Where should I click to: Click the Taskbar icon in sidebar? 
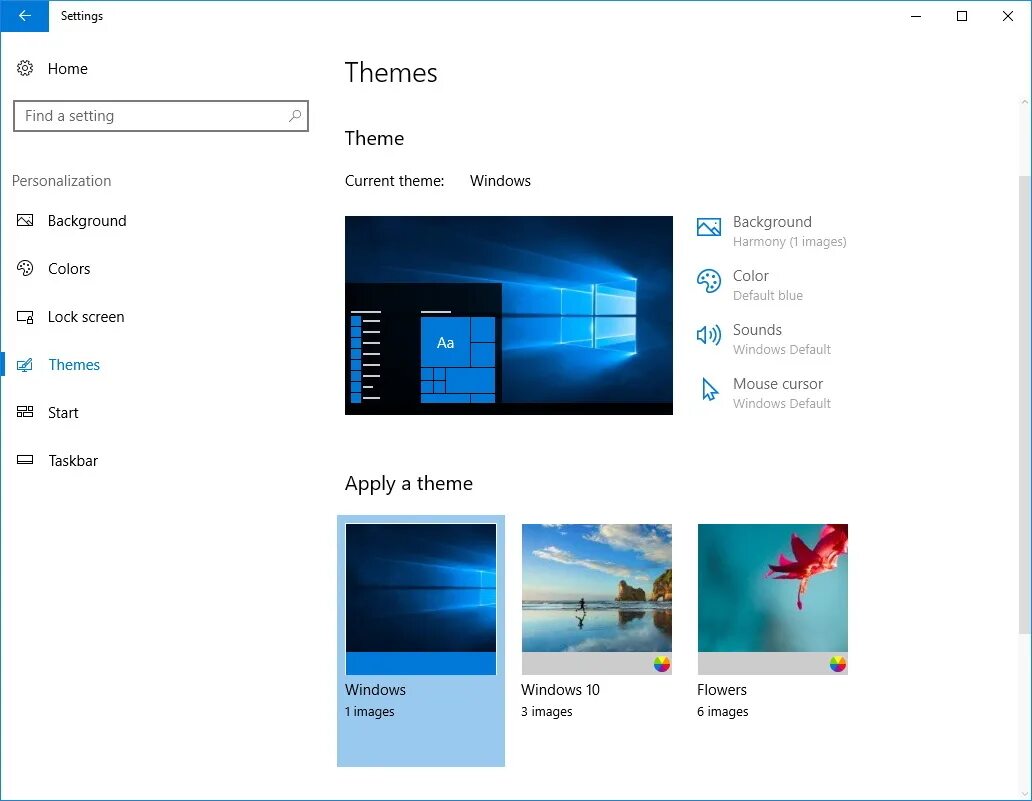(25, 460)
